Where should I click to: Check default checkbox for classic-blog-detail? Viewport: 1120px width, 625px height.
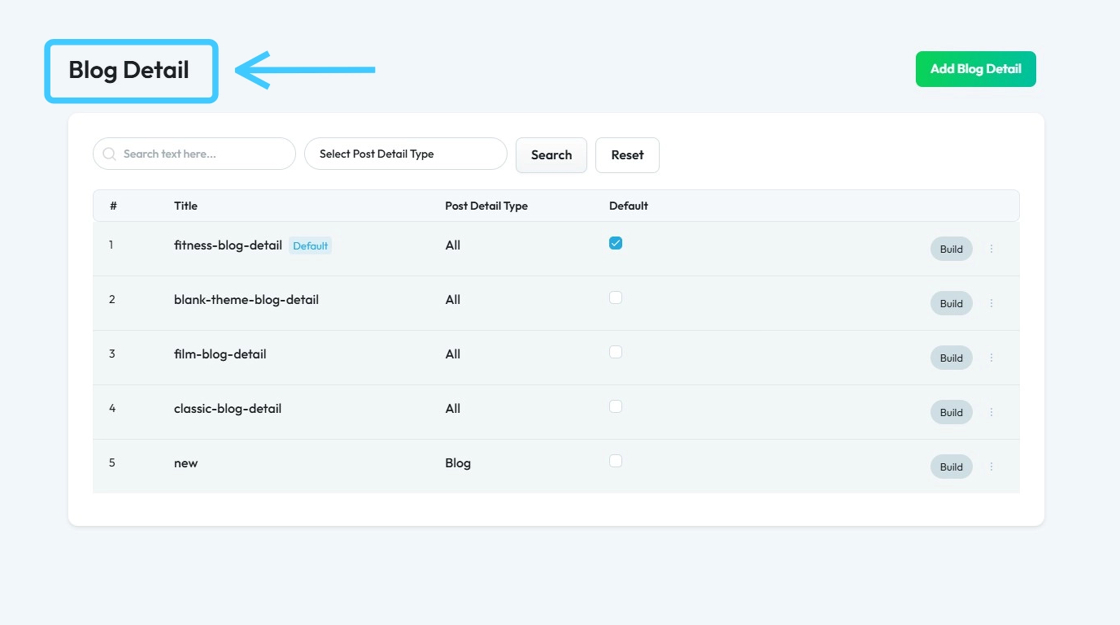coord(616,406)
